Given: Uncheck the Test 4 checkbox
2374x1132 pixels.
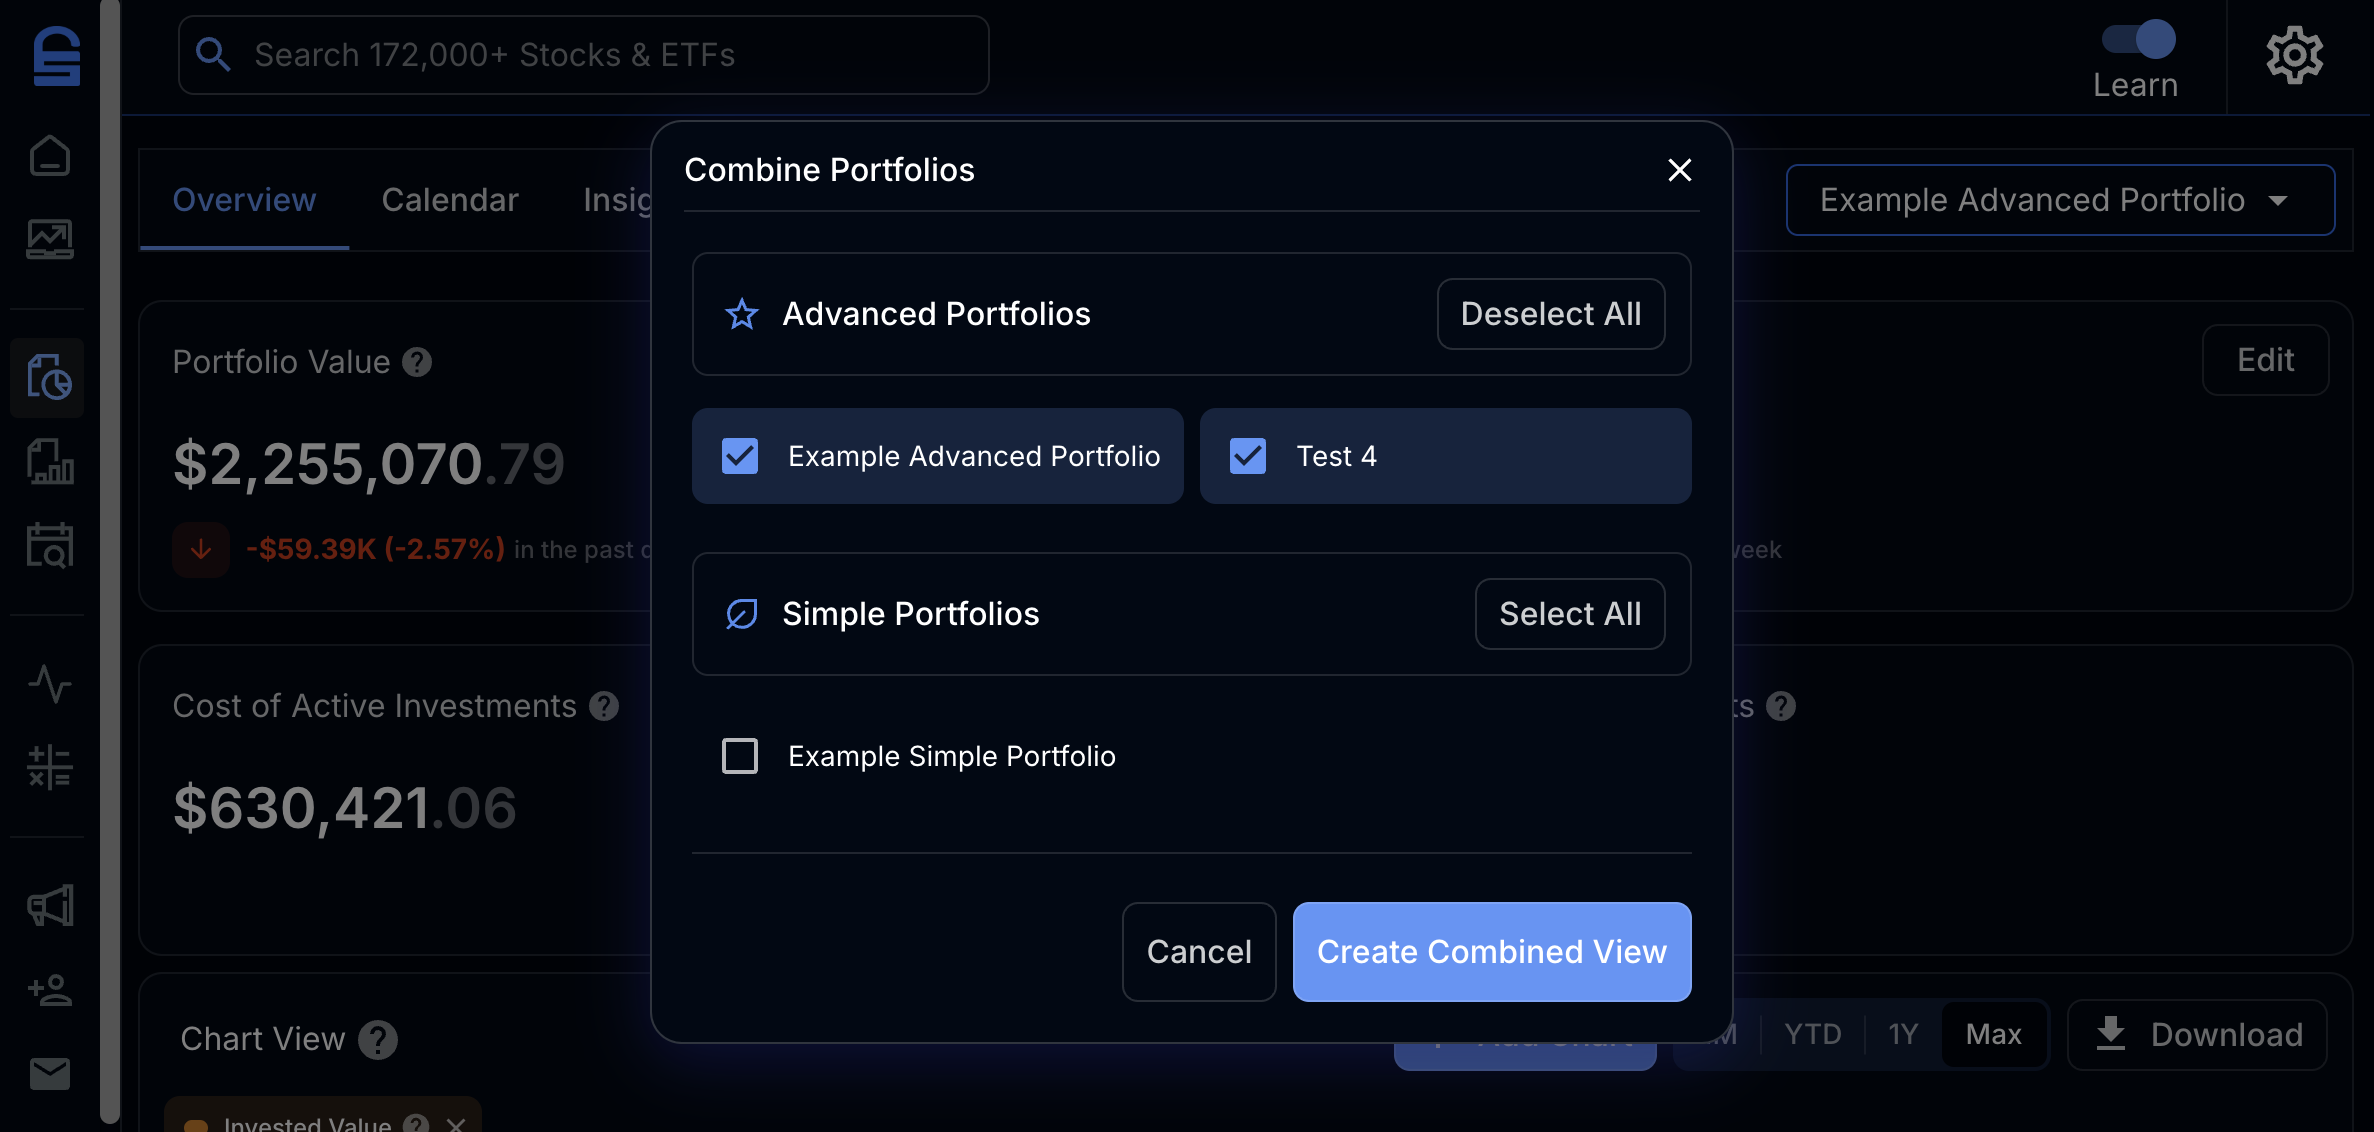Looking at the screenshot, I should click(1248, 456).
